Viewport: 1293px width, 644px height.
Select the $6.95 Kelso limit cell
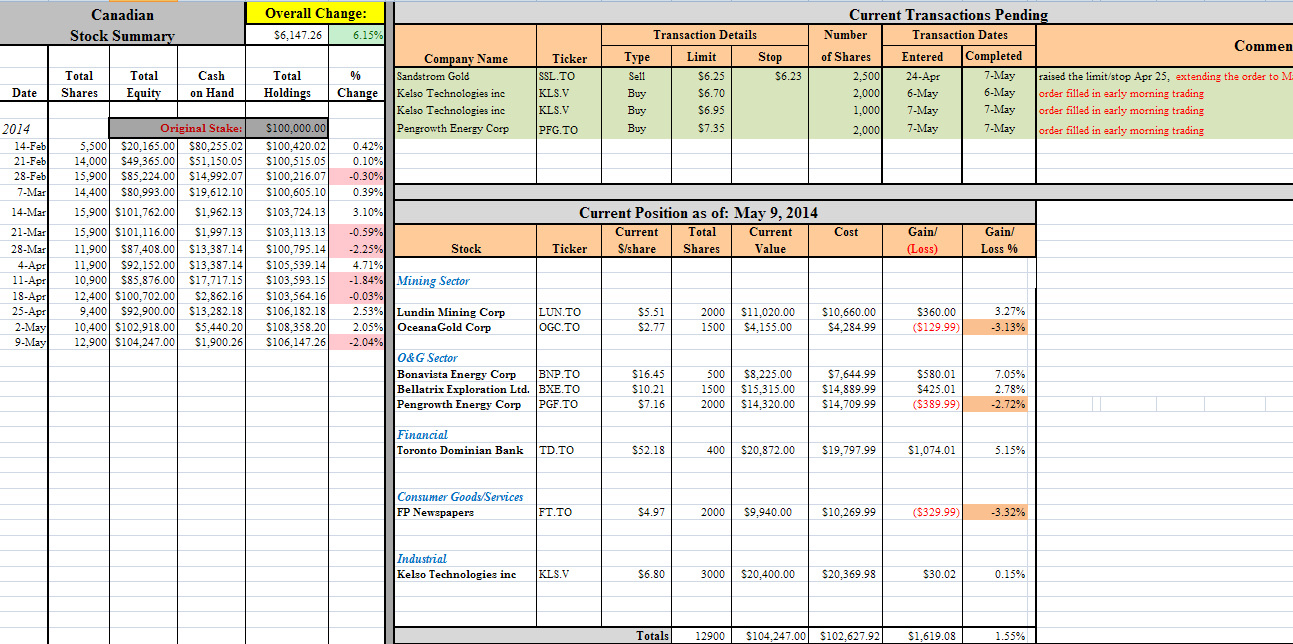coord(701,110)
